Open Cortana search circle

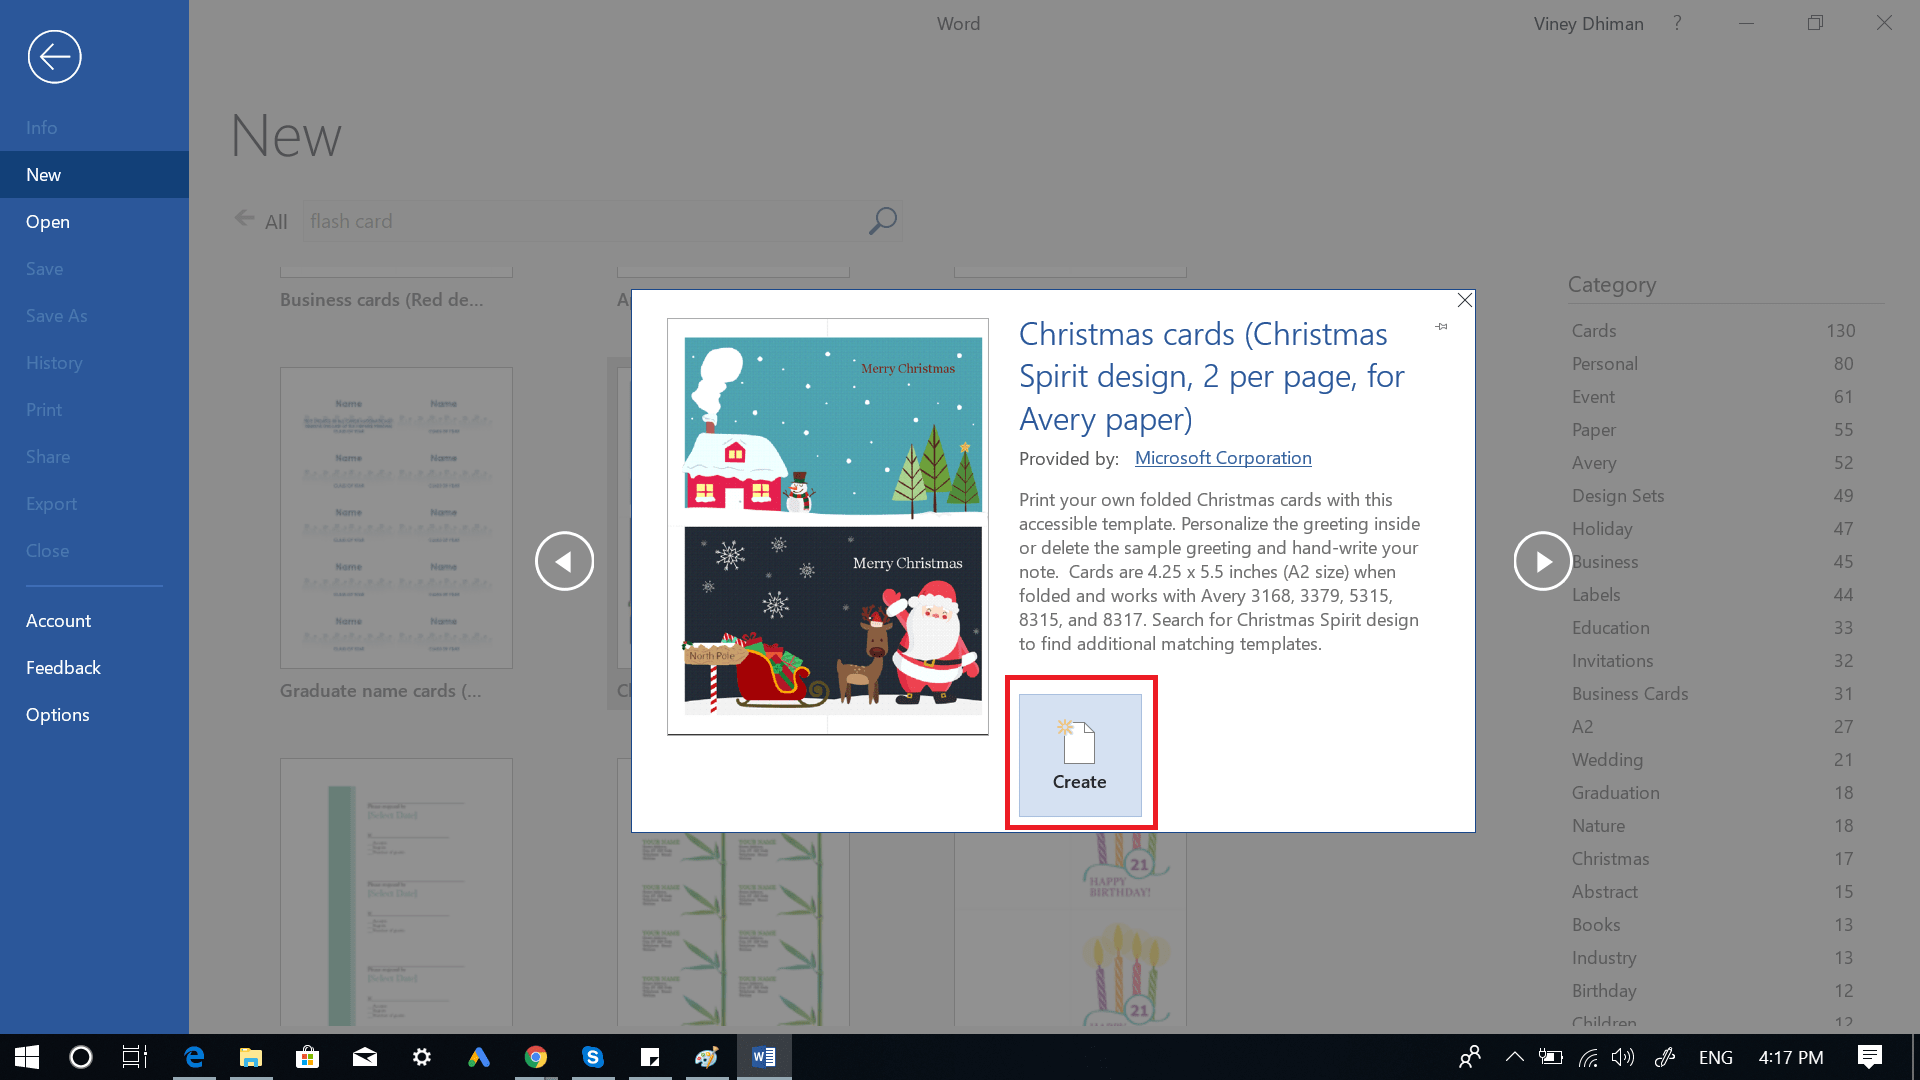click(81, 1057)
